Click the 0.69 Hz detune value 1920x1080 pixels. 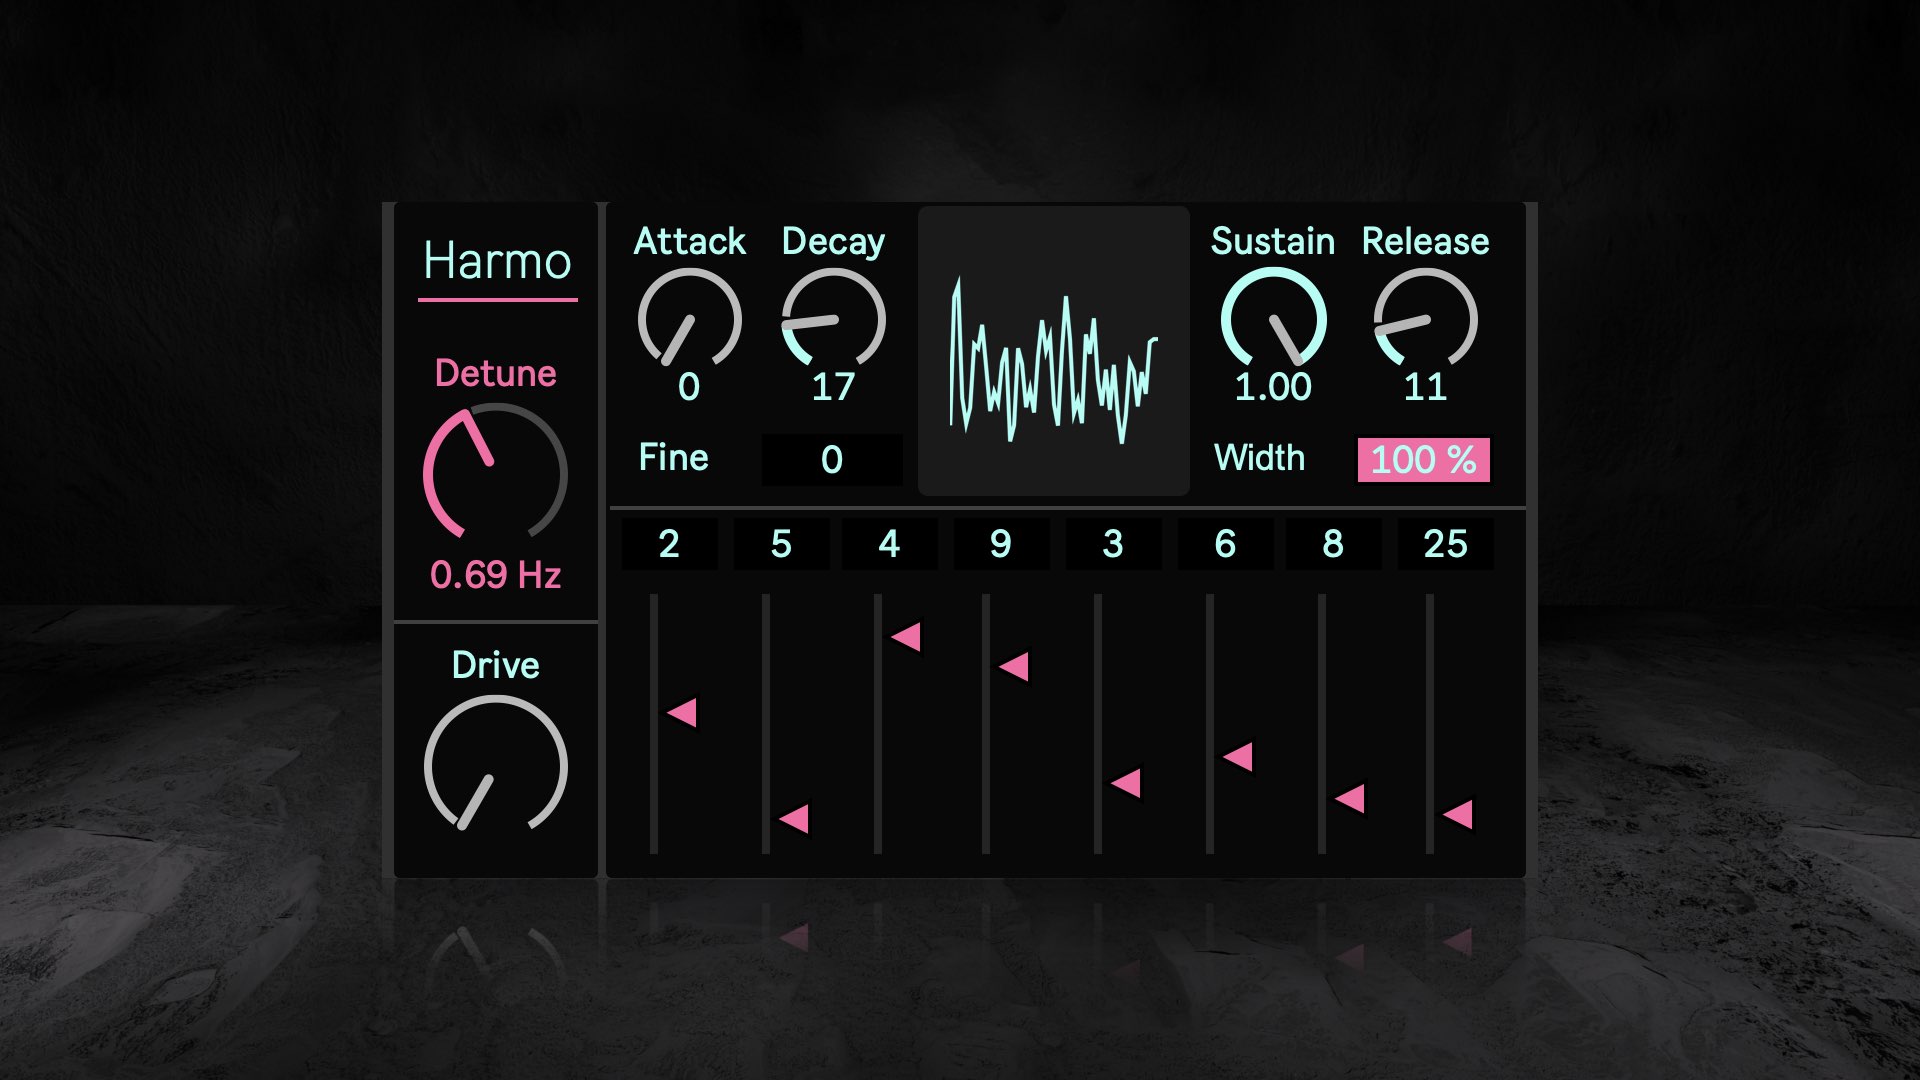(495, 575)
